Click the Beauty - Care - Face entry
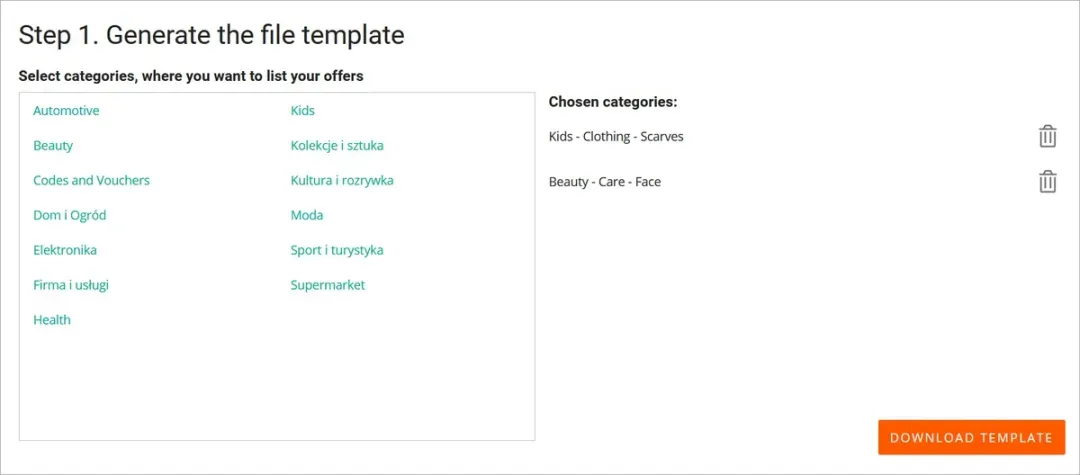Viewport: 1080px width, 475px height. pos(605,182)
